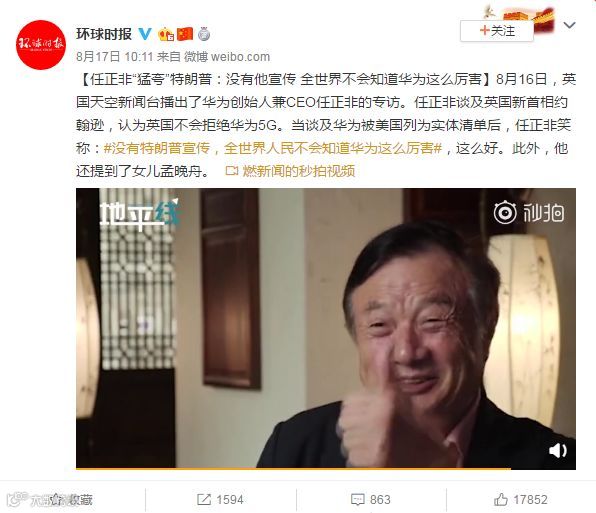Open the repost icon with 1594
This screenshot has width=596, height=513.
[x=220, y=499]
